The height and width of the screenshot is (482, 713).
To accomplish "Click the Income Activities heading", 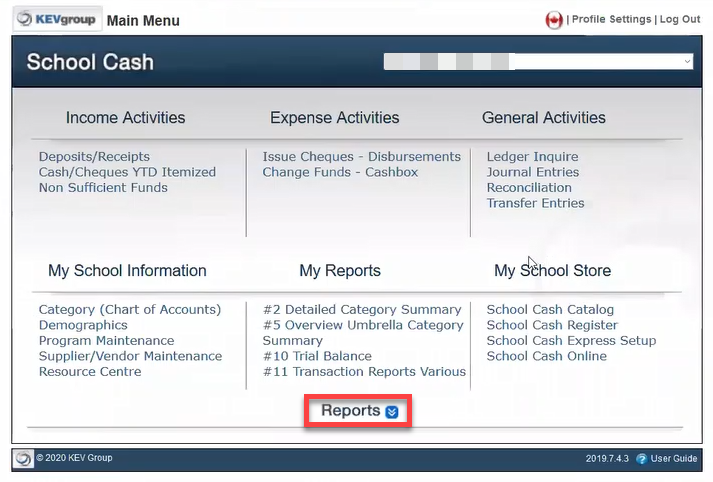I will (x=126, y=117).
